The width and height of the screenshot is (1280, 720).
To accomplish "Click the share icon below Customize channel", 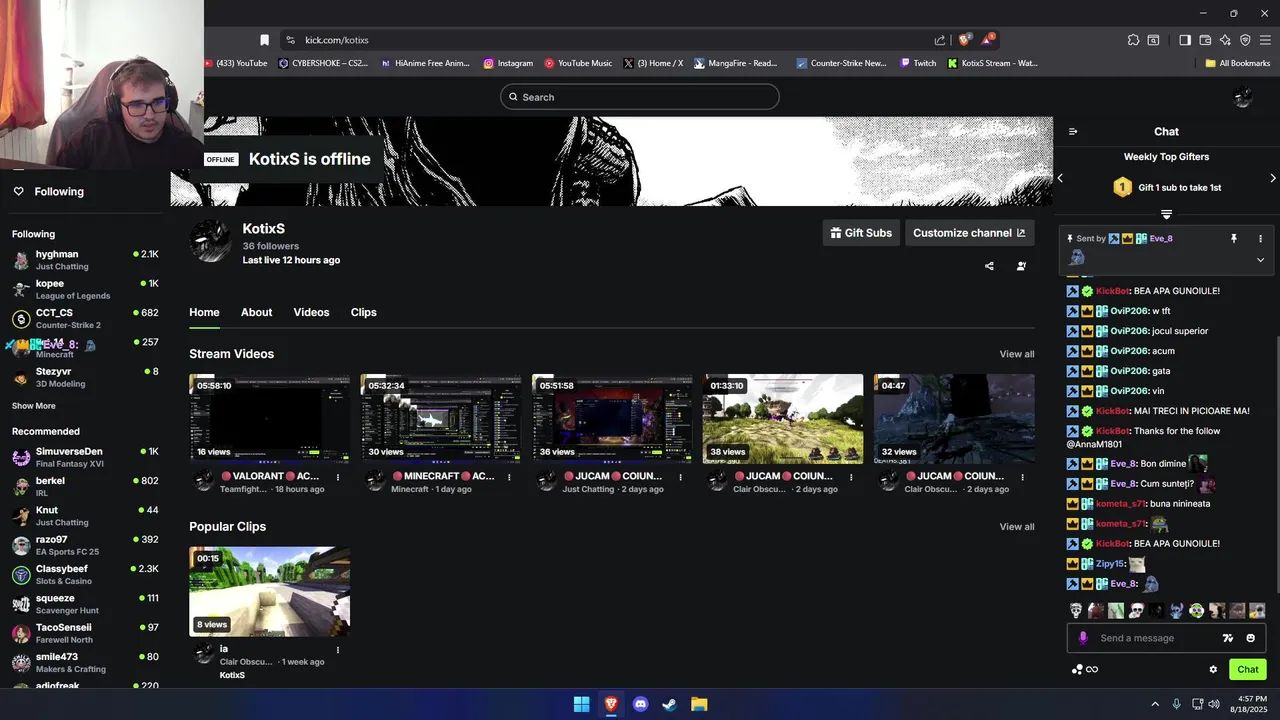I will click(989, 266).
